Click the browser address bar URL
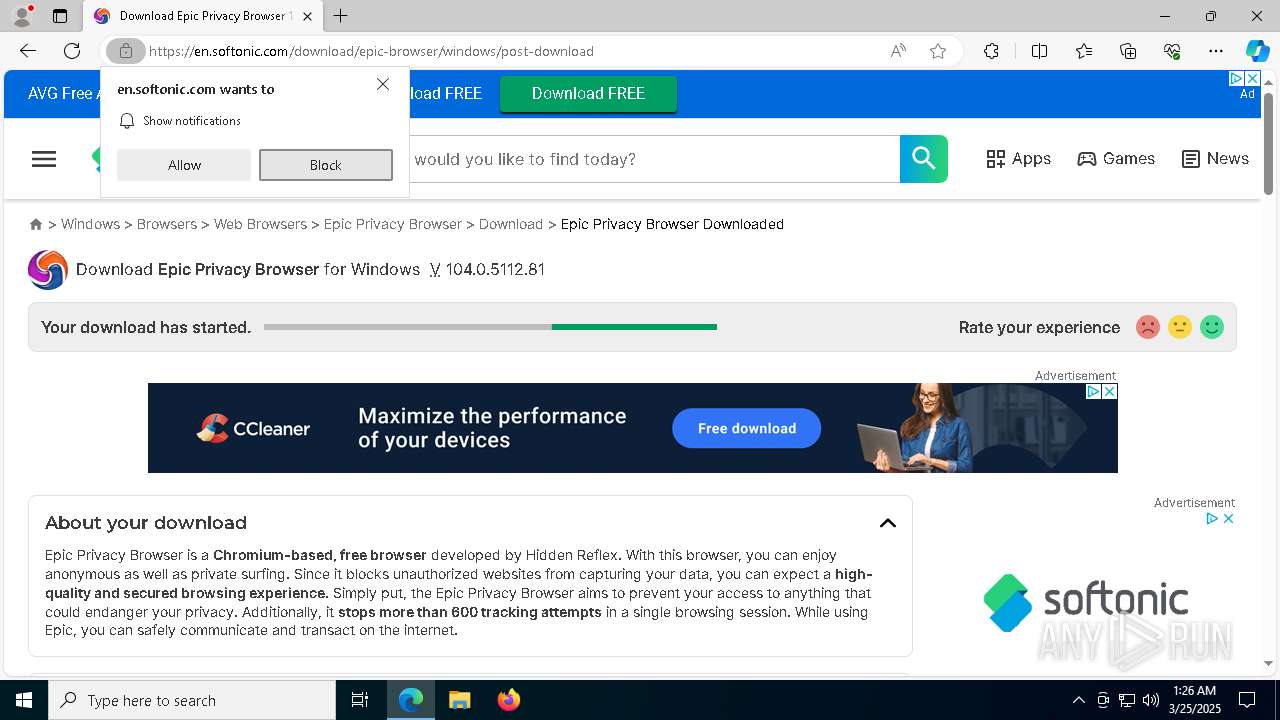The width and height of the screenshot is (1280, 720). click(371, 51)
